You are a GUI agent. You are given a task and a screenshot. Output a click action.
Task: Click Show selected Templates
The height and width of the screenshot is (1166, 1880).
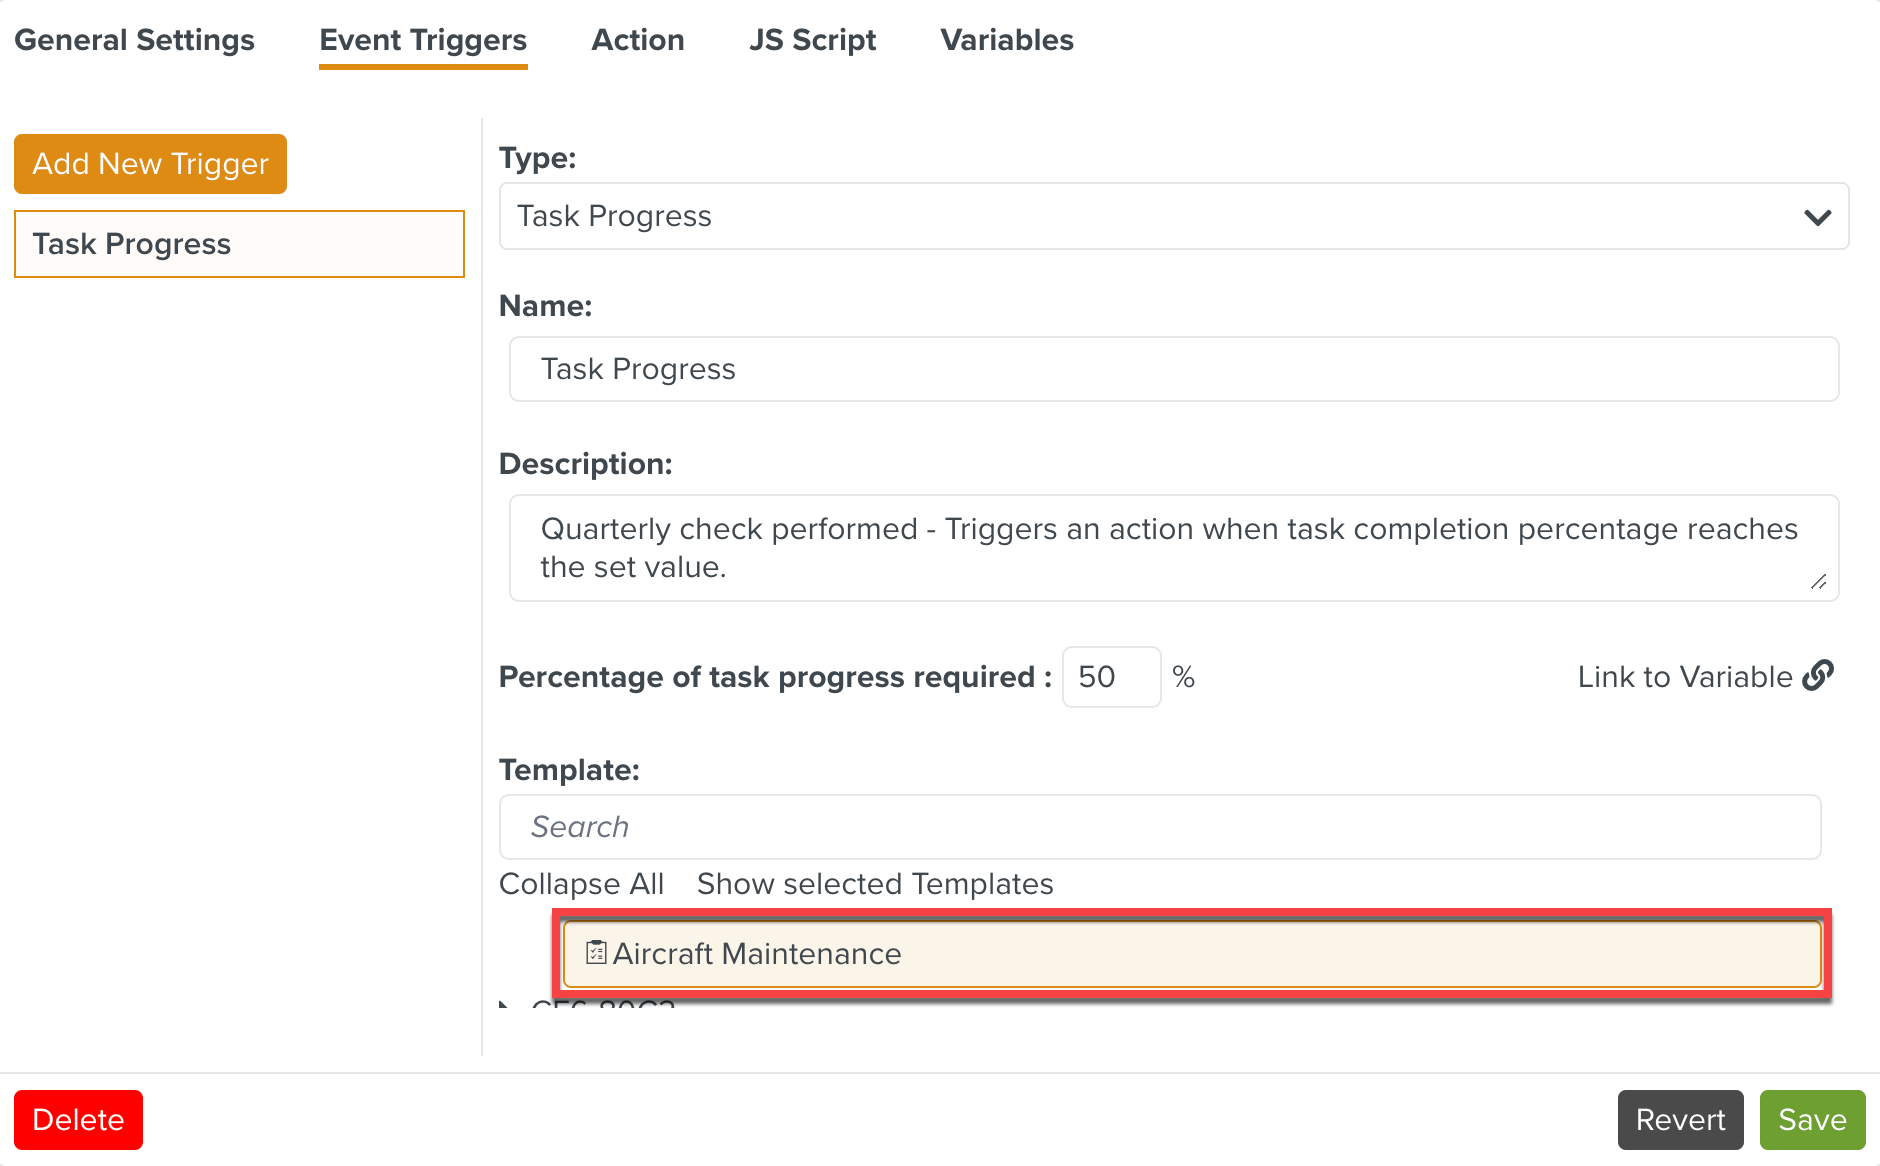click(874, 883)
